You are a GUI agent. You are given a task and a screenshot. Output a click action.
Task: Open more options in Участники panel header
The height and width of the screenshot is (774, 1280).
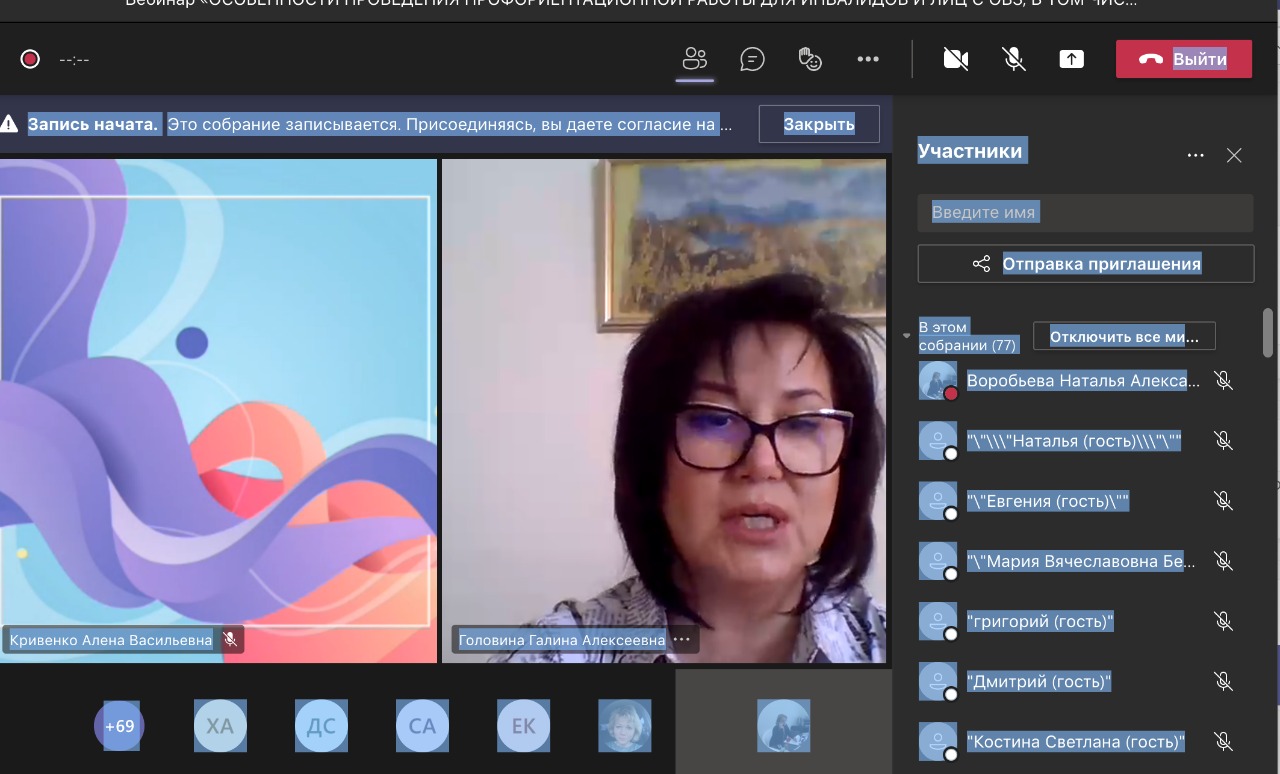pyautogui.click(x=1195, y=155)
